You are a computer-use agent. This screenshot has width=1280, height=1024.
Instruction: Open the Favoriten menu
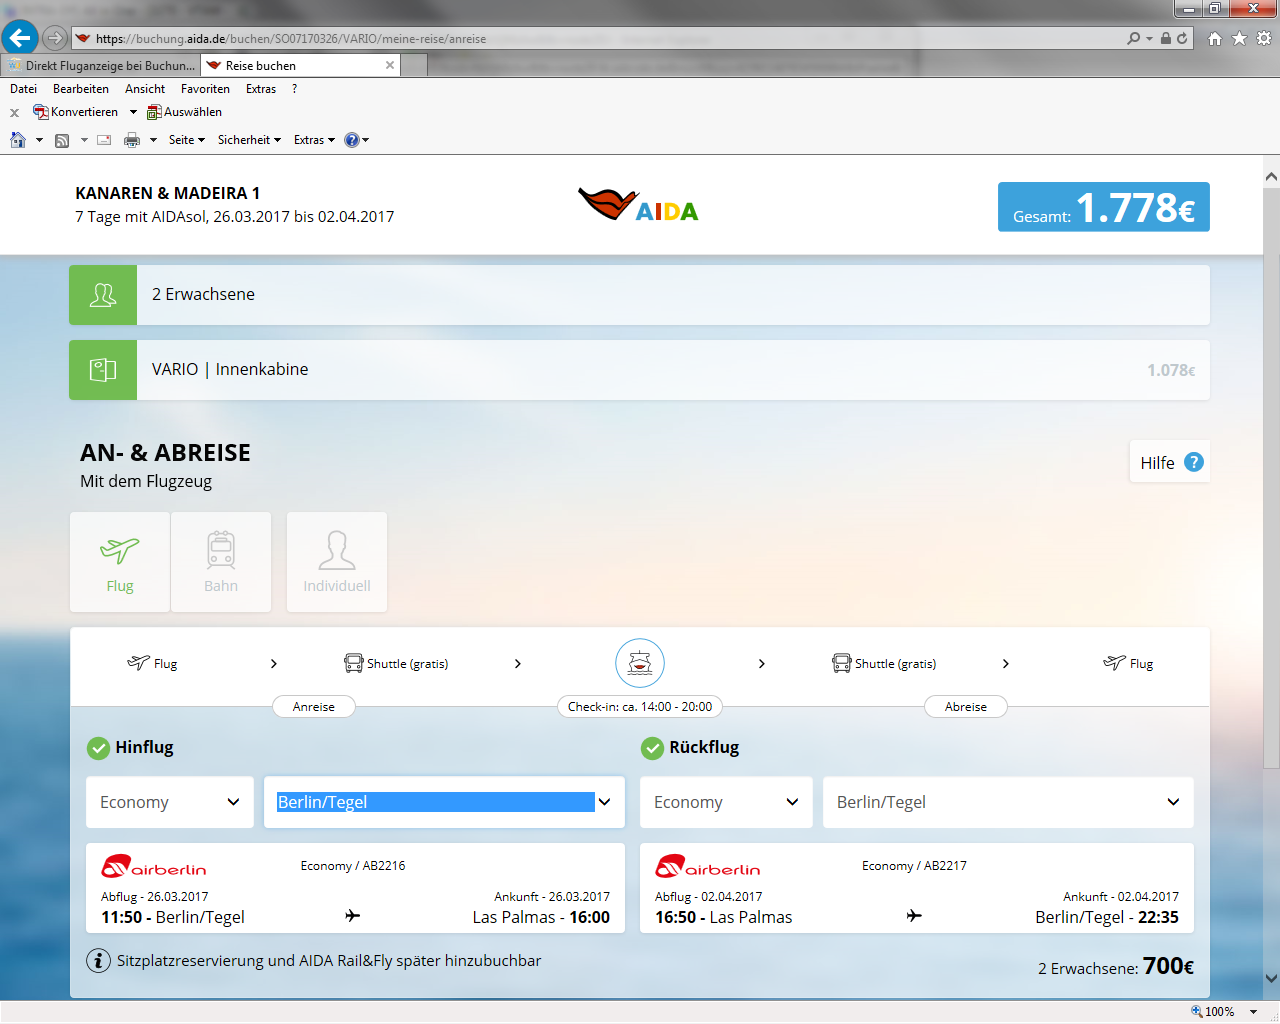(x=205, y=89)
